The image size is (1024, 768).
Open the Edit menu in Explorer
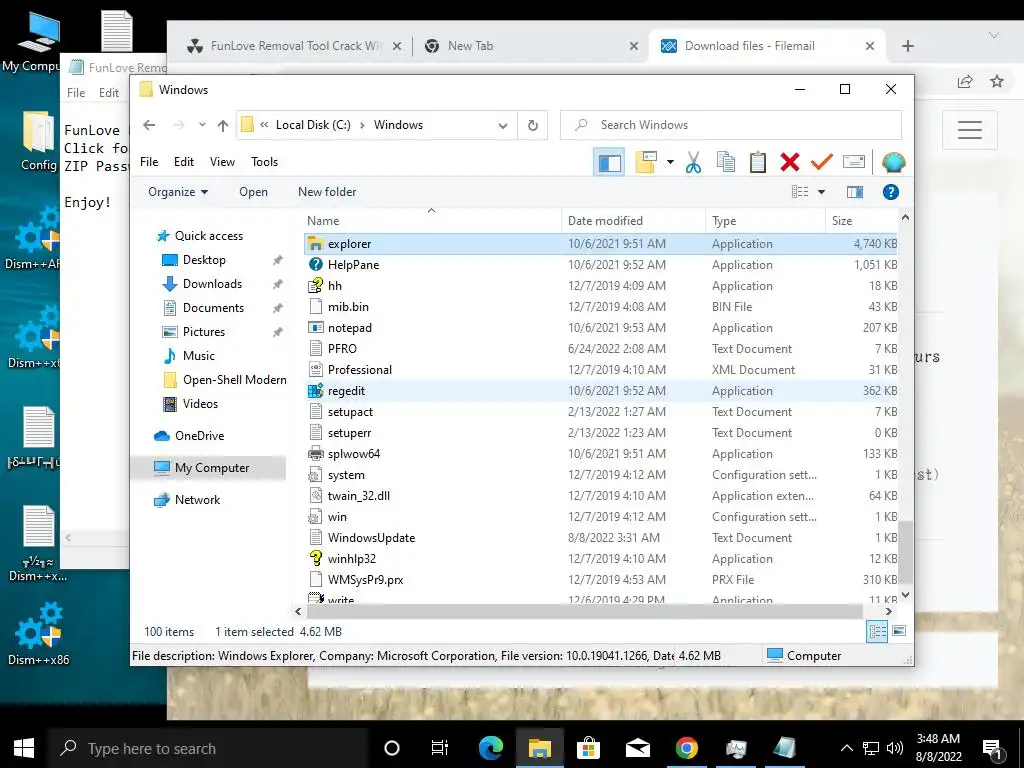(184, 162)
